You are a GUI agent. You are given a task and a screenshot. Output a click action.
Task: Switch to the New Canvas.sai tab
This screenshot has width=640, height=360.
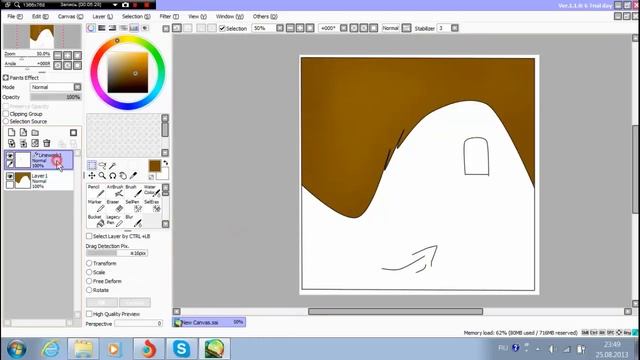pos(209,322)
